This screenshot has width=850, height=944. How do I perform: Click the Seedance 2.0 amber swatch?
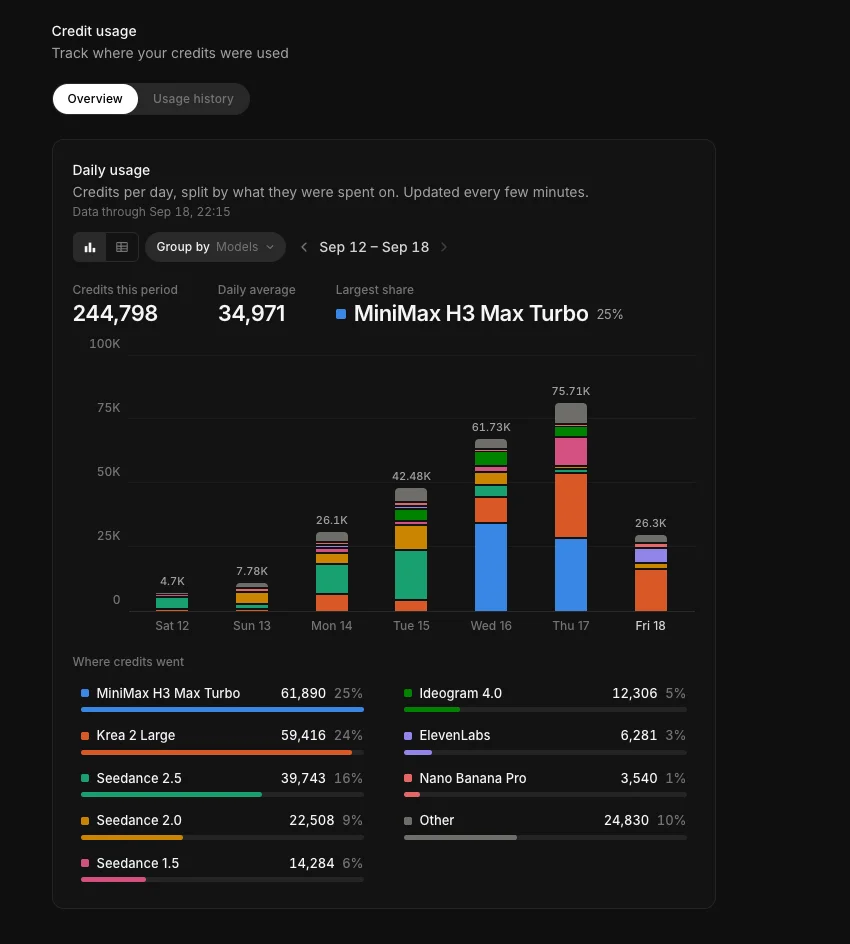[85, 821]
